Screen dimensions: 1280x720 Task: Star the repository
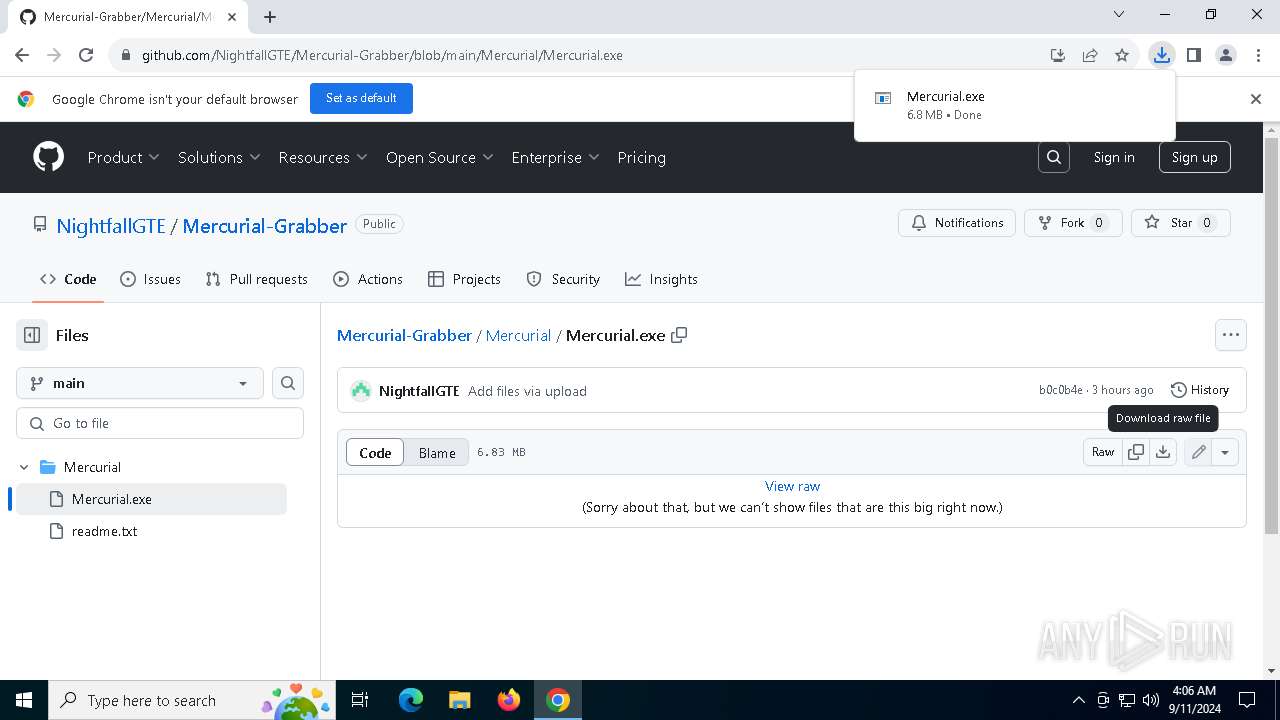[1180, 223]
